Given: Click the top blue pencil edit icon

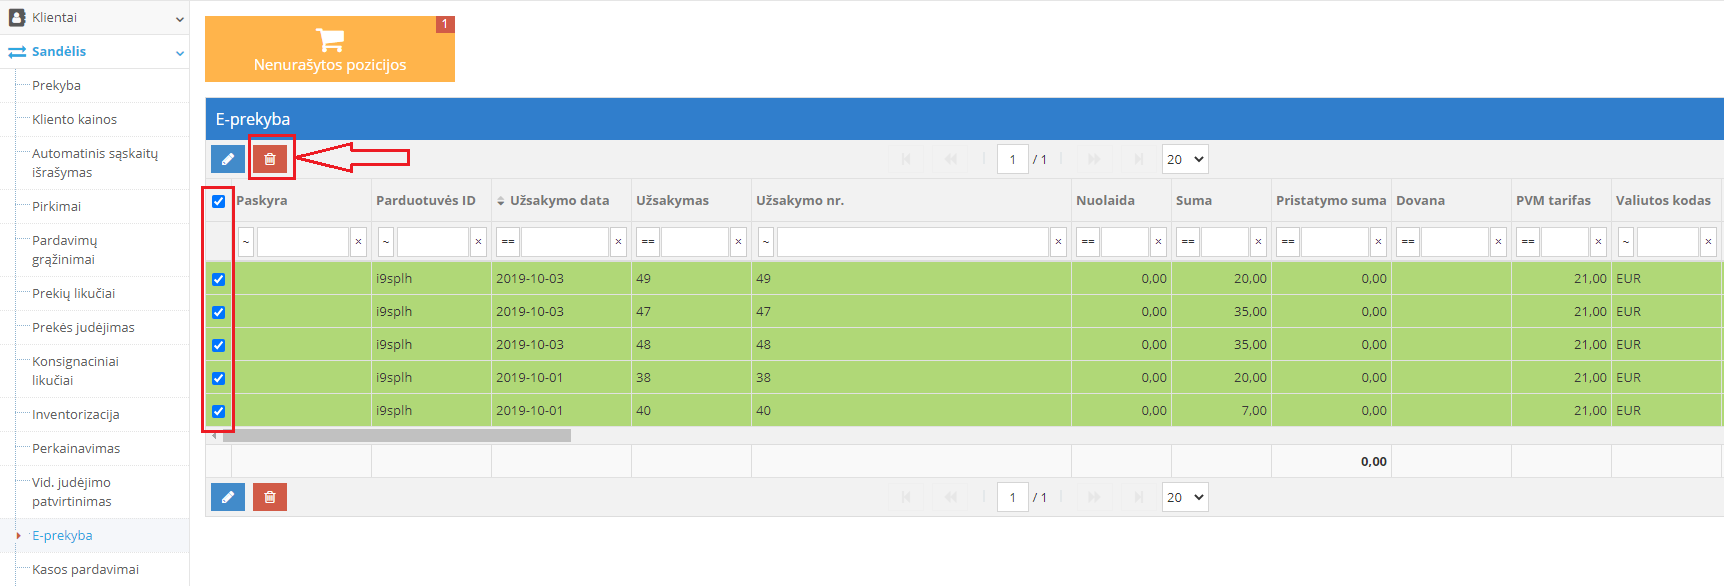Looking at the screenshot, I should point(228,159).
